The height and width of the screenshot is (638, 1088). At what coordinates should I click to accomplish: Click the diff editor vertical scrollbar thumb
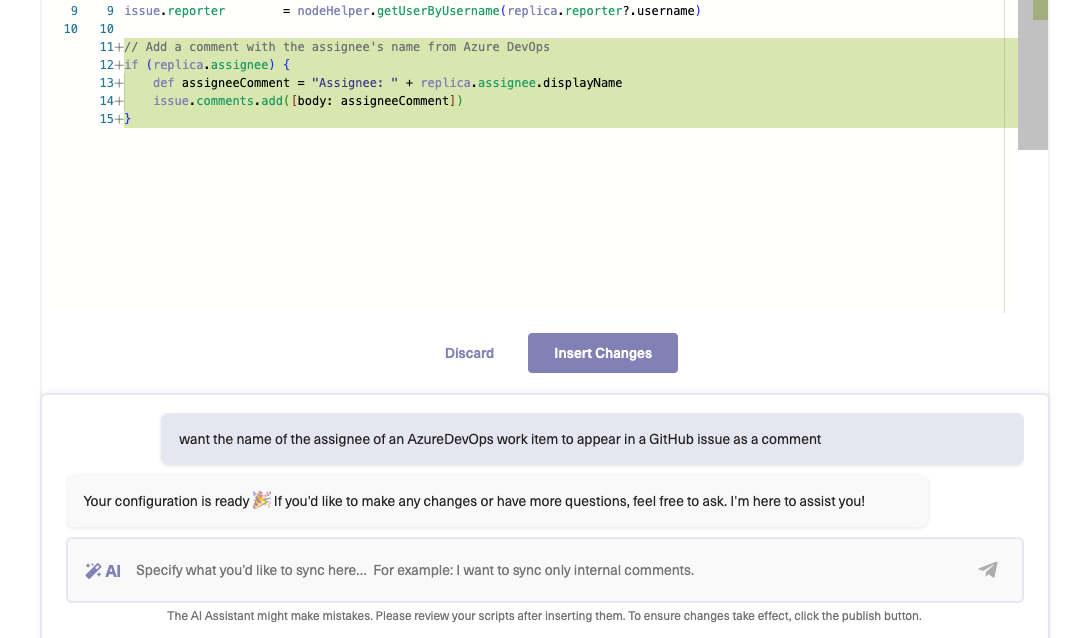pyautogui.click(x=1032, y=75)
